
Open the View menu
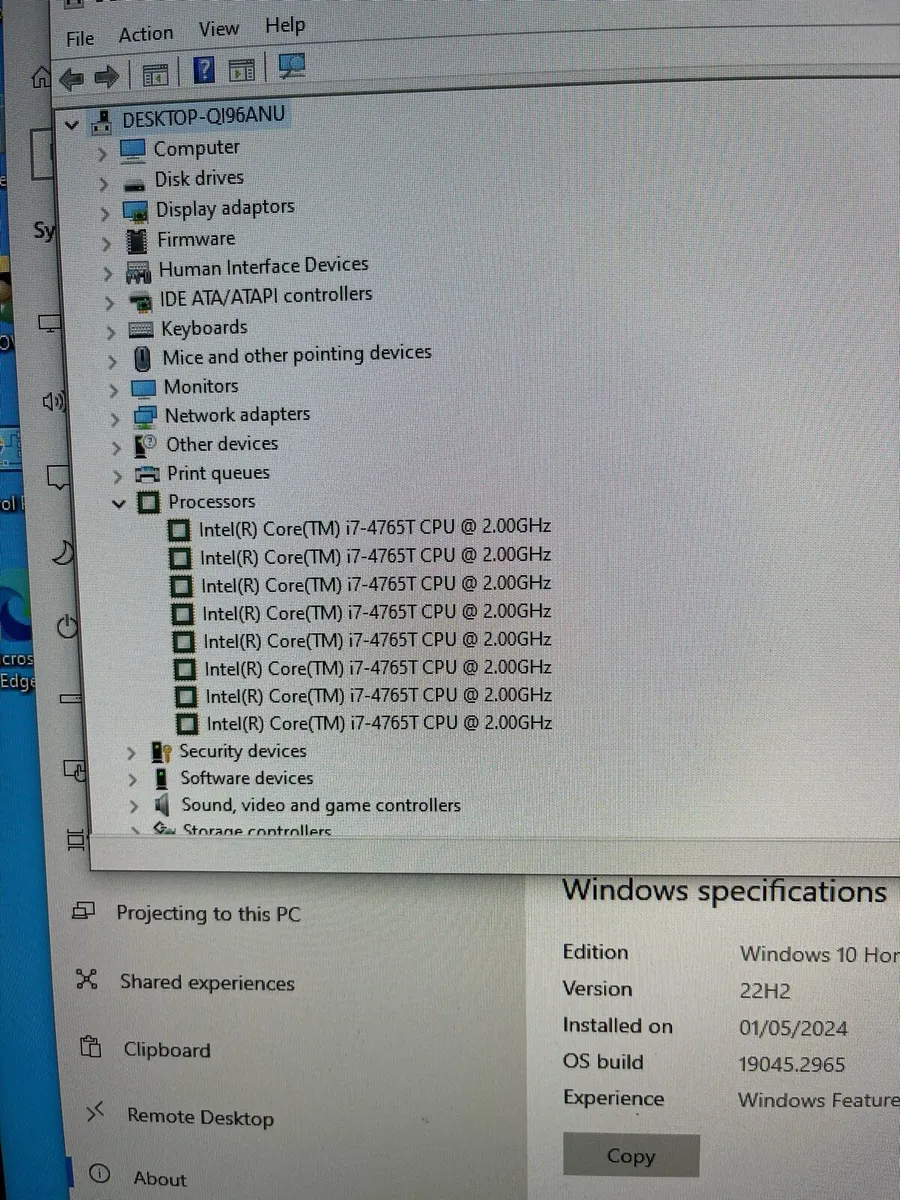click(218, 30)
